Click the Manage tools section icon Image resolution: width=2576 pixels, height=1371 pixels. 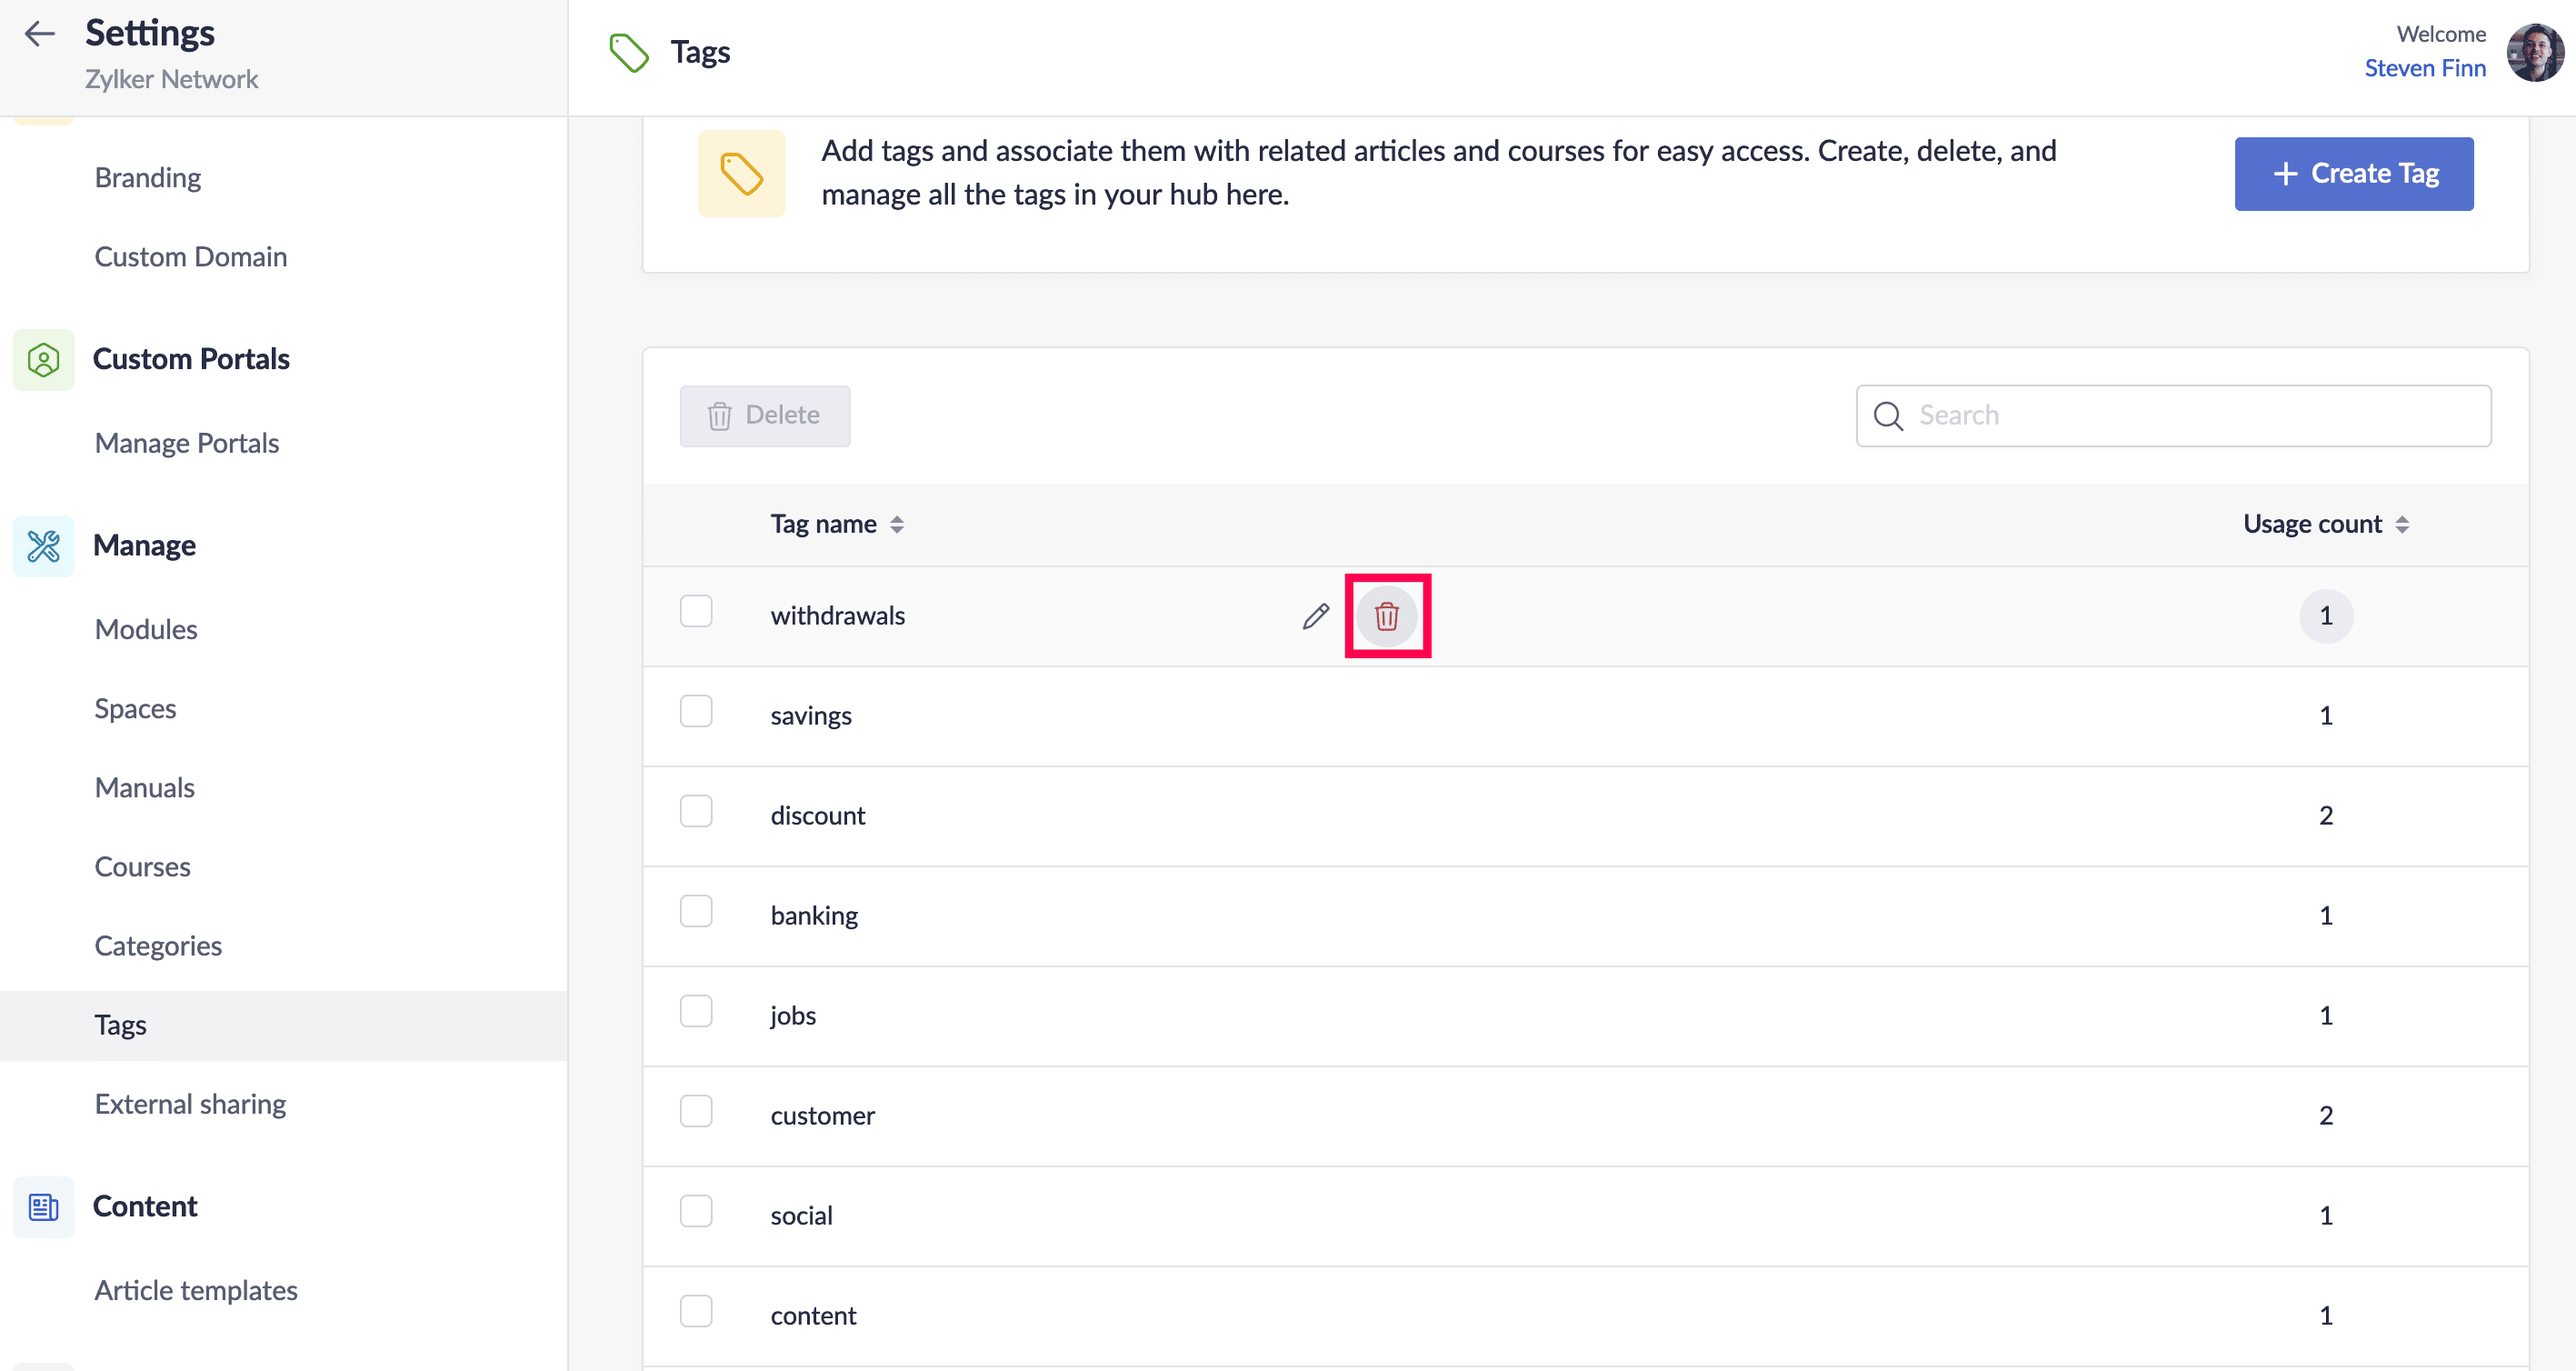click(x=43, y=546)
